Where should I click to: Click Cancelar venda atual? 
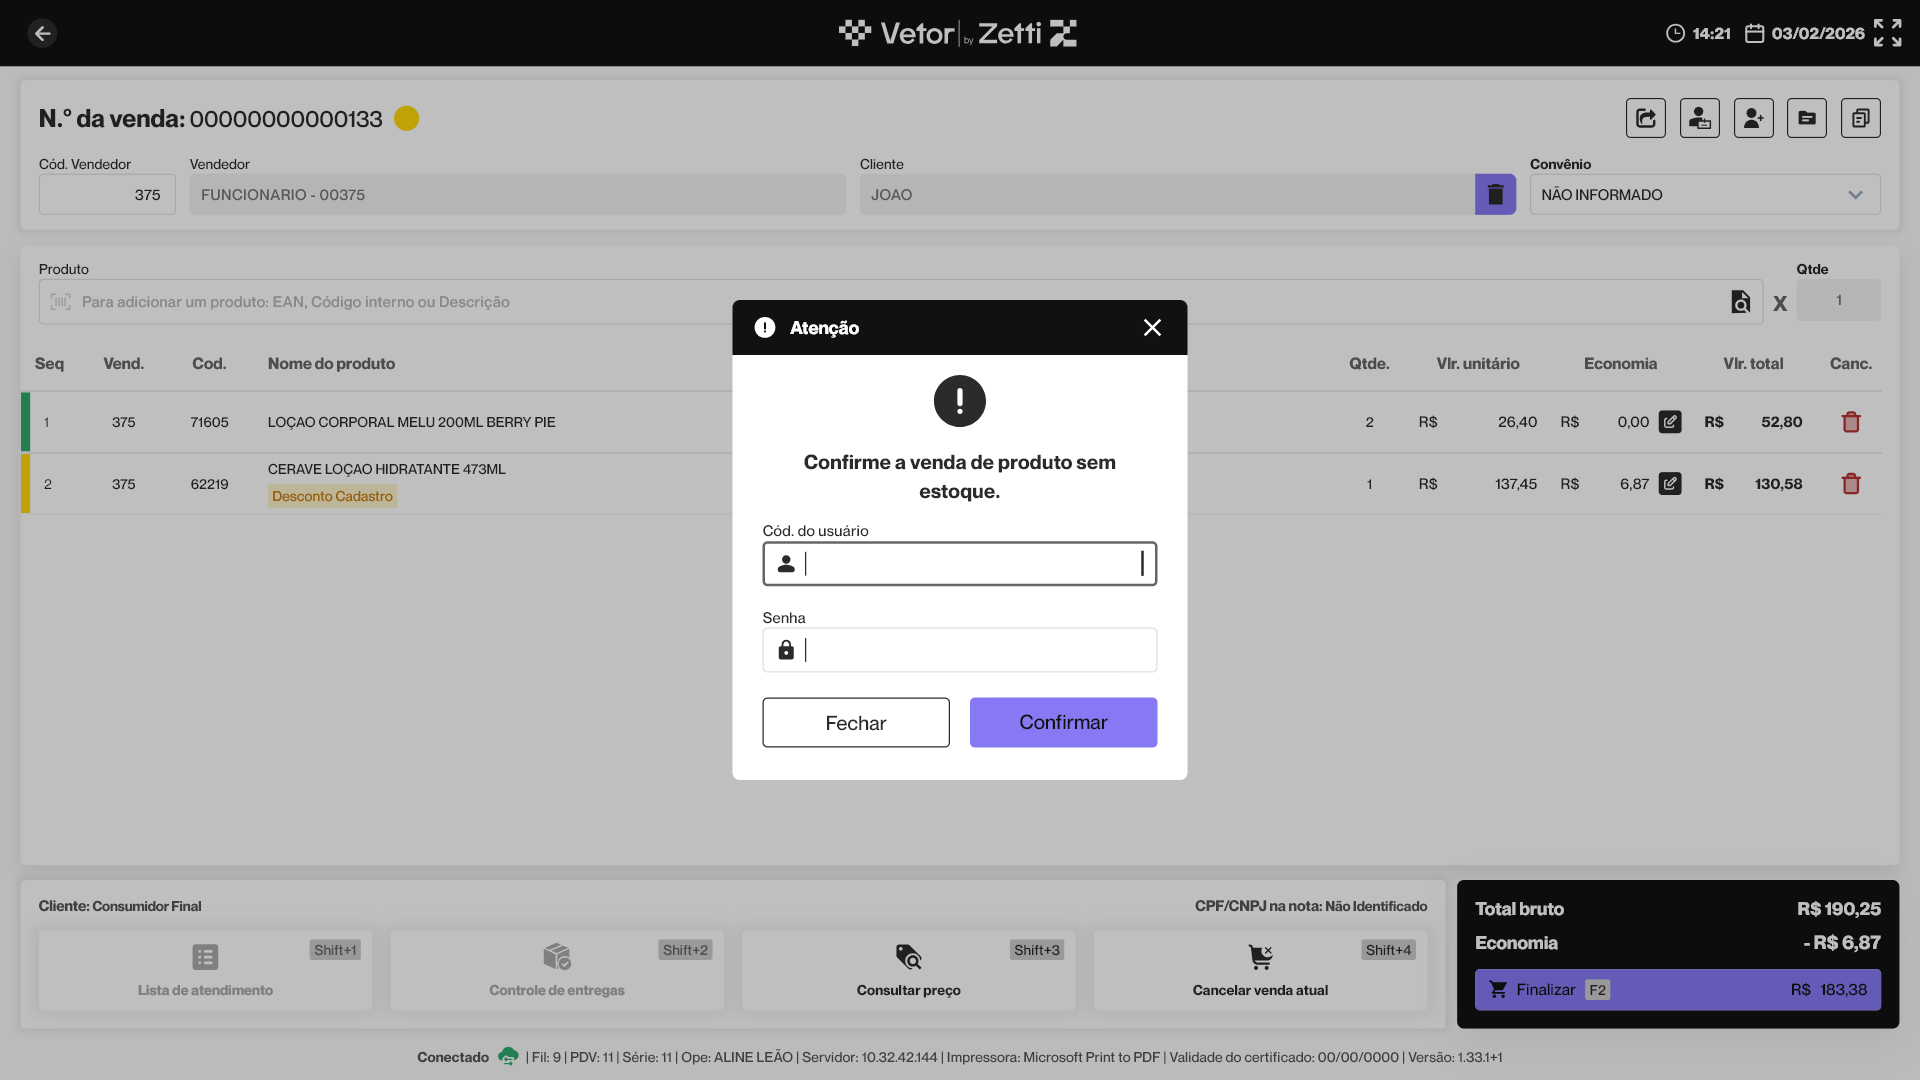pos(1260,970)
